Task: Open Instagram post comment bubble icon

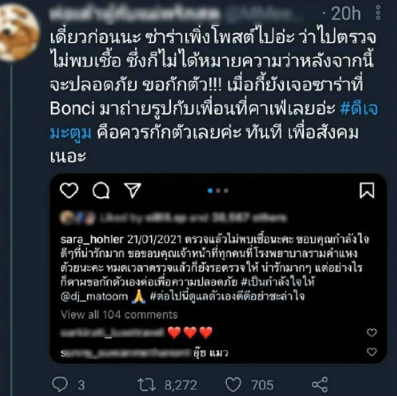Action: [101, 191]
